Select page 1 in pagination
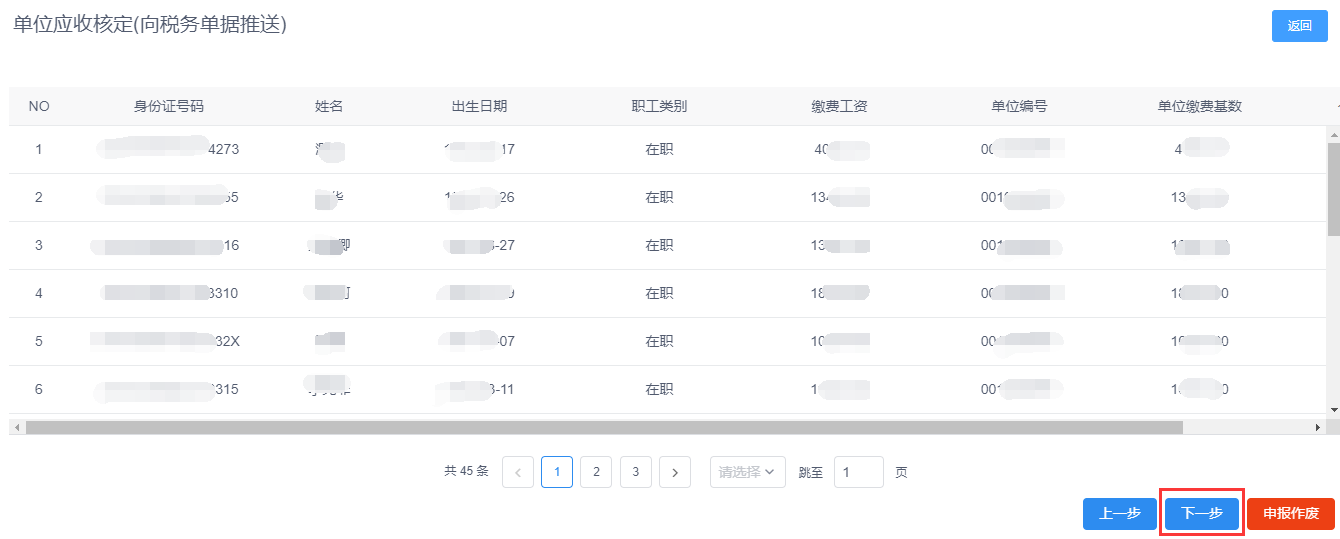1340x539 pixels. tap(557, 472)
